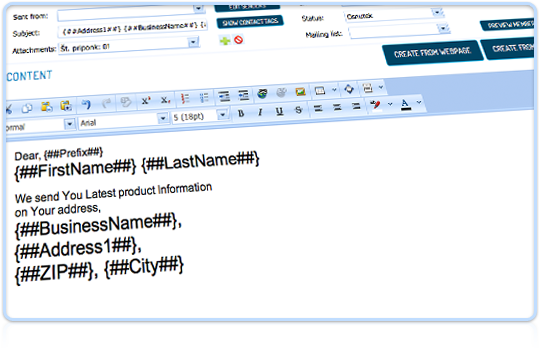Click the greyed-out remove link icon
Image resolution: width=540 pixels, height=360 pixels.
coord(282,93)
